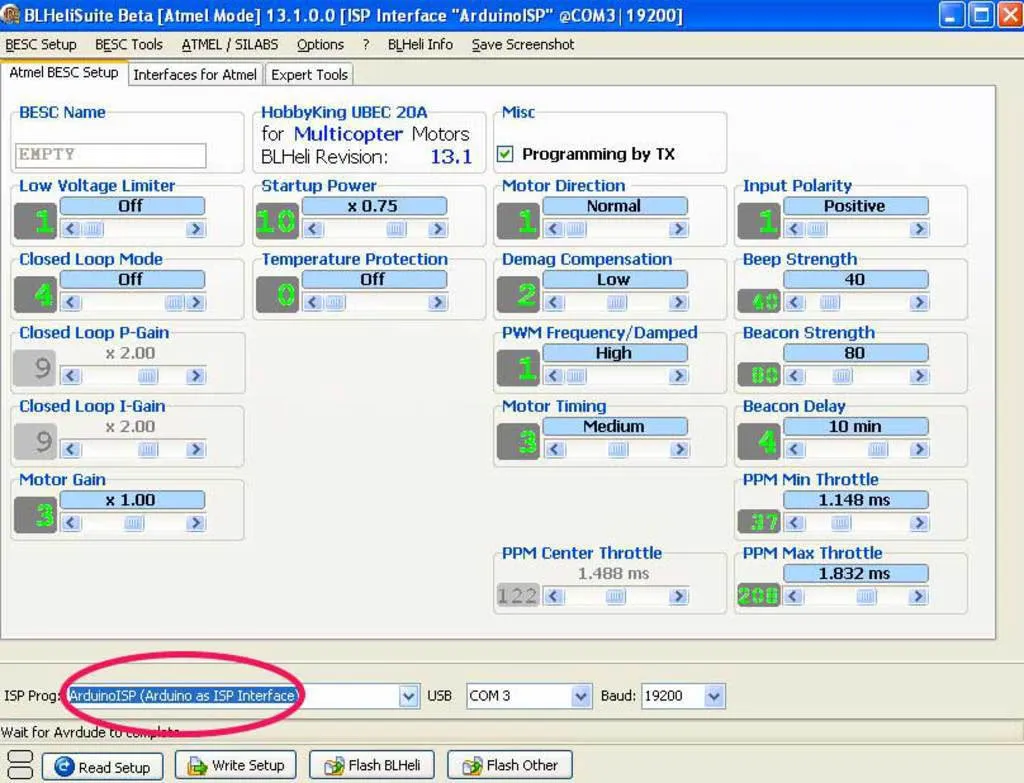Click the Motor Gain slider thumb
The width and height of the screenshot is (1024, 783).
coord(147,523)
